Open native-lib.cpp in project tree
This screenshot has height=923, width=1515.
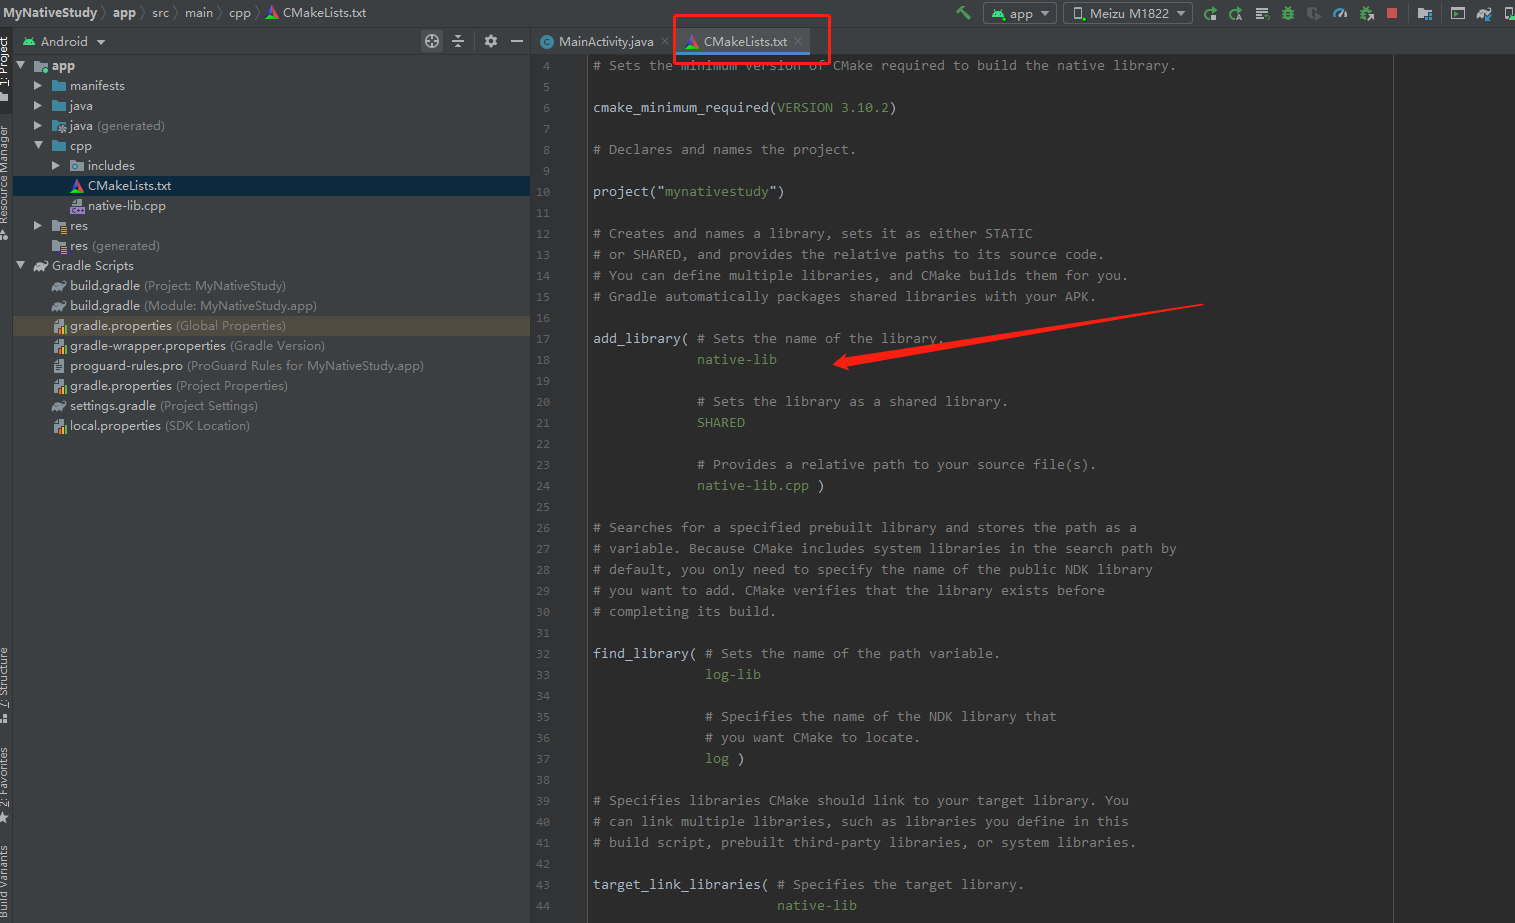(x=271, y=205)
